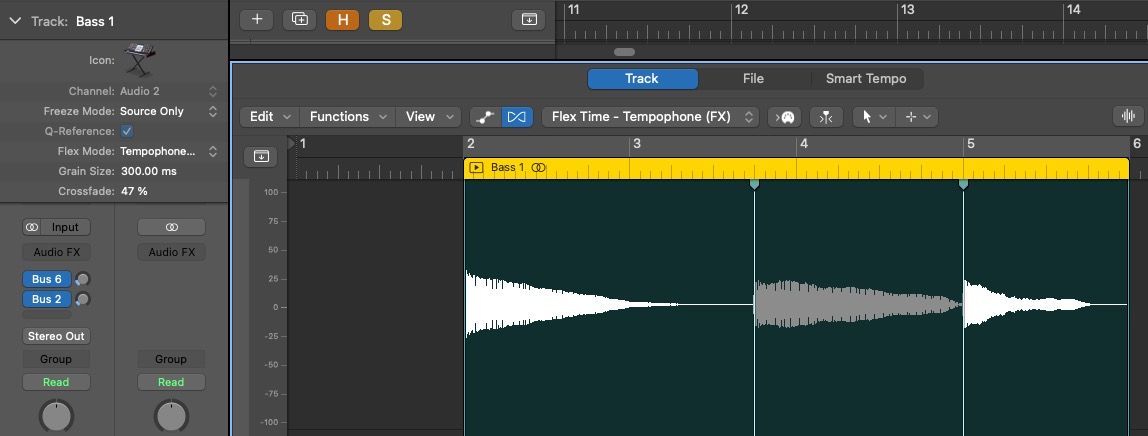Adjust the Bus 6 send level knob
1148x436 pixels.
click(83, 279)
